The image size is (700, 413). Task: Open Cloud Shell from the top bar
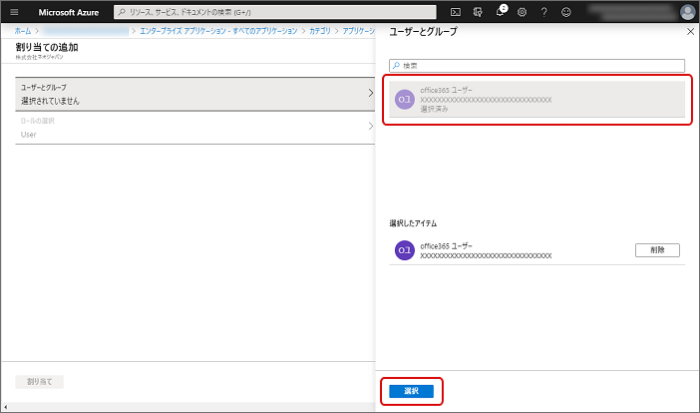pos(455,12)
